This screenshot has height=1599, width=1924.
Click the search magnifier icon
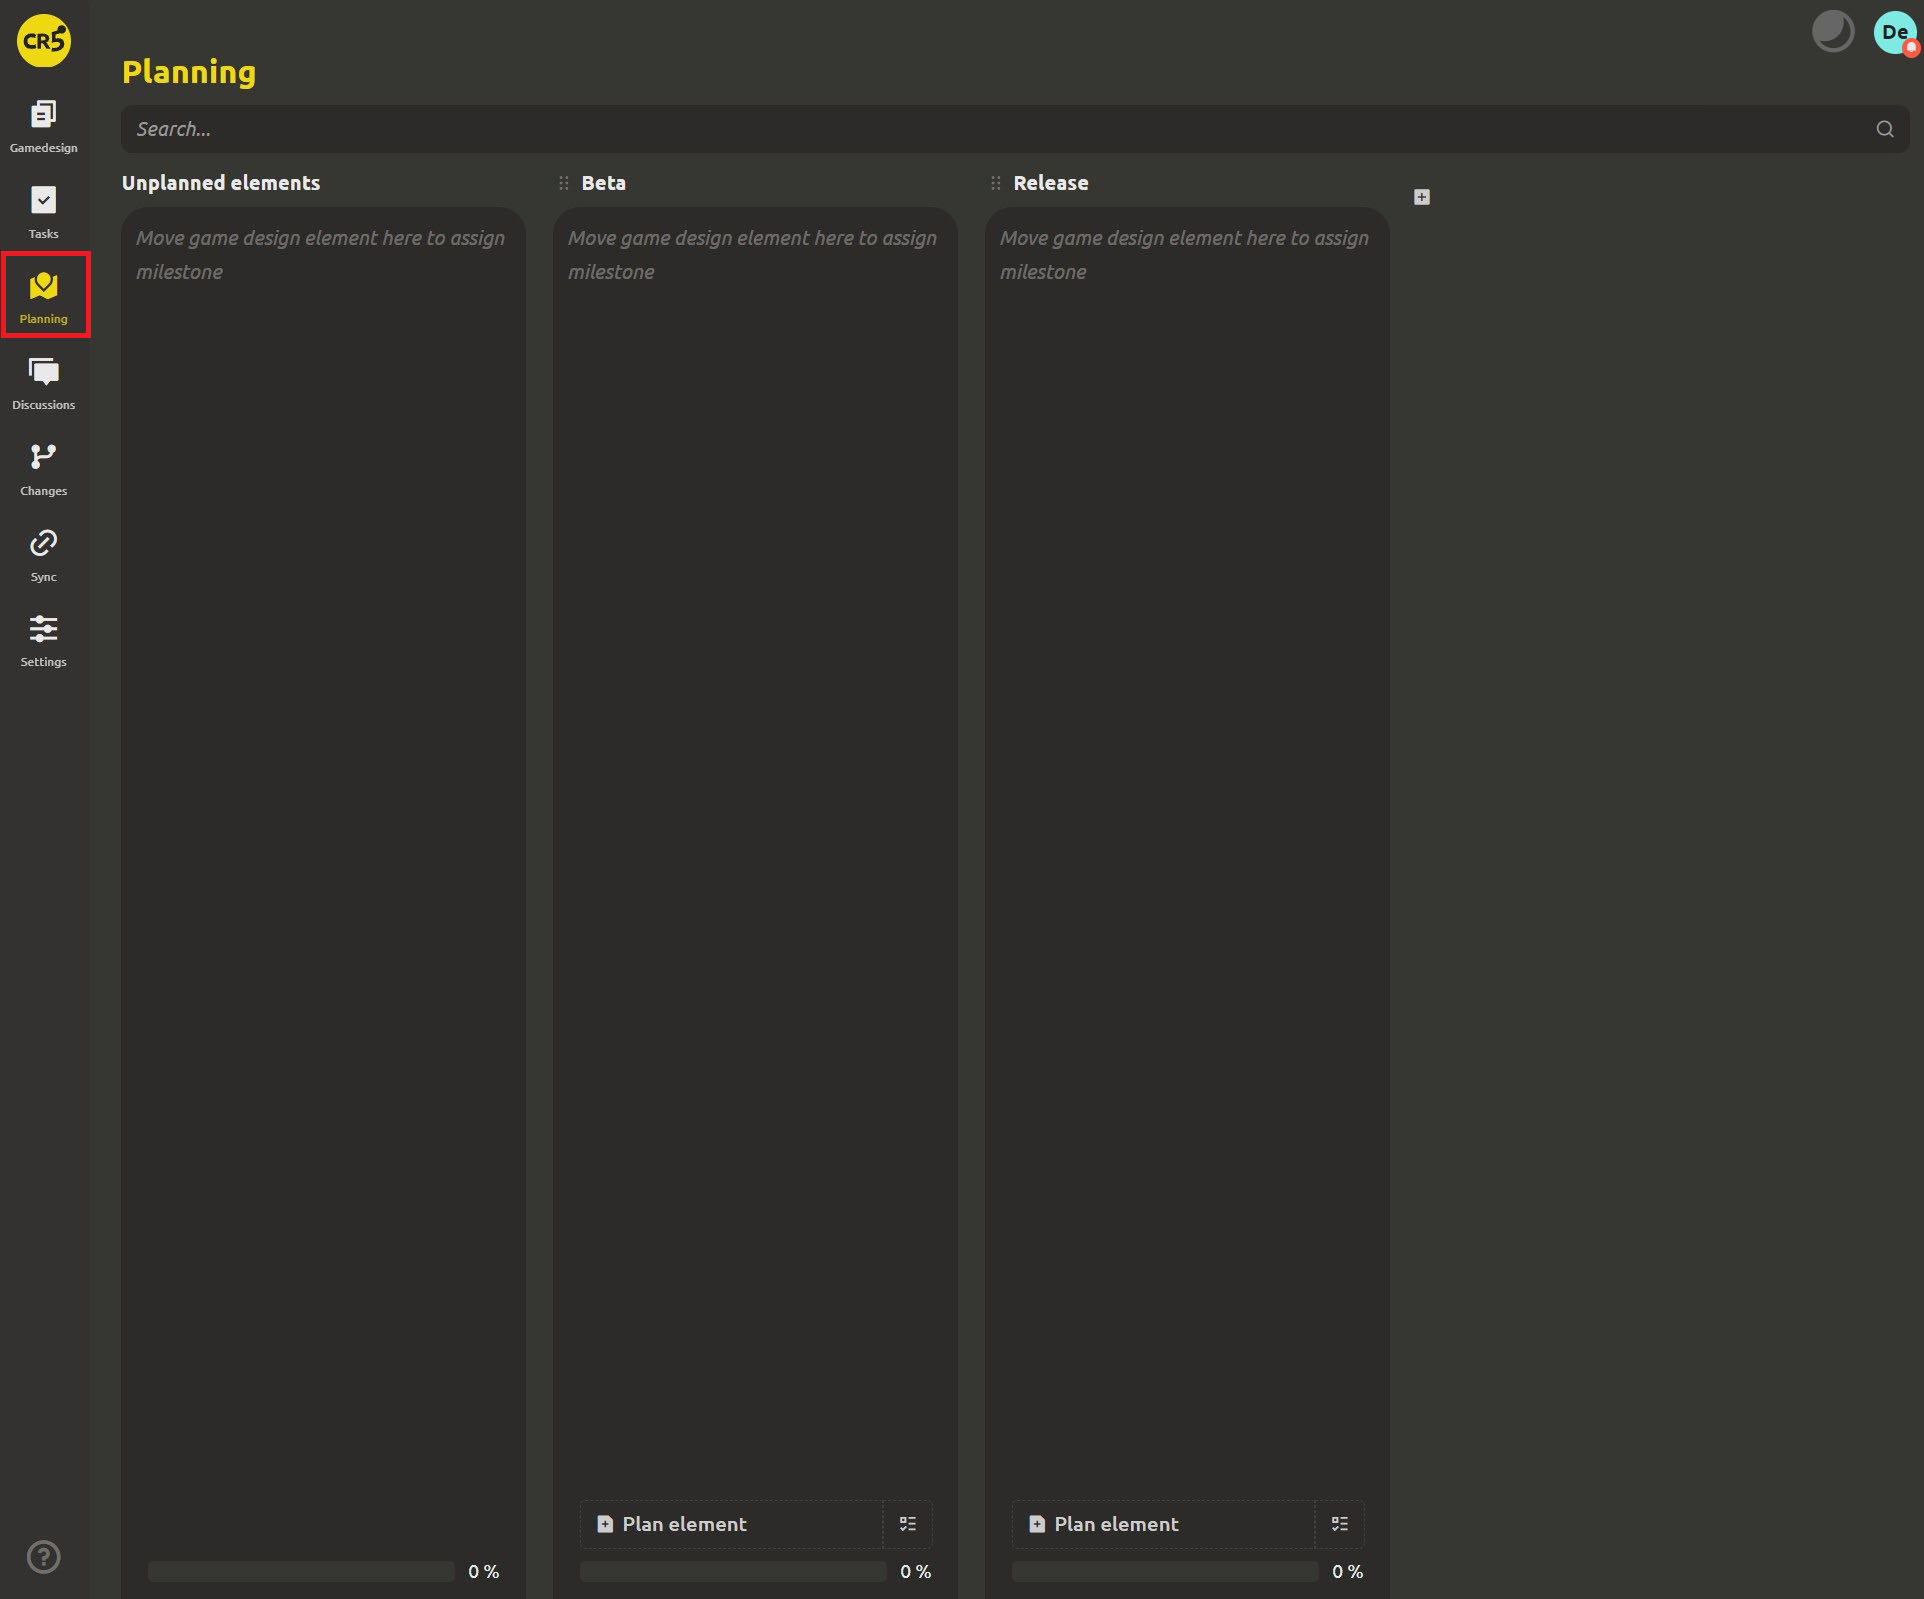pos(1885,129)
